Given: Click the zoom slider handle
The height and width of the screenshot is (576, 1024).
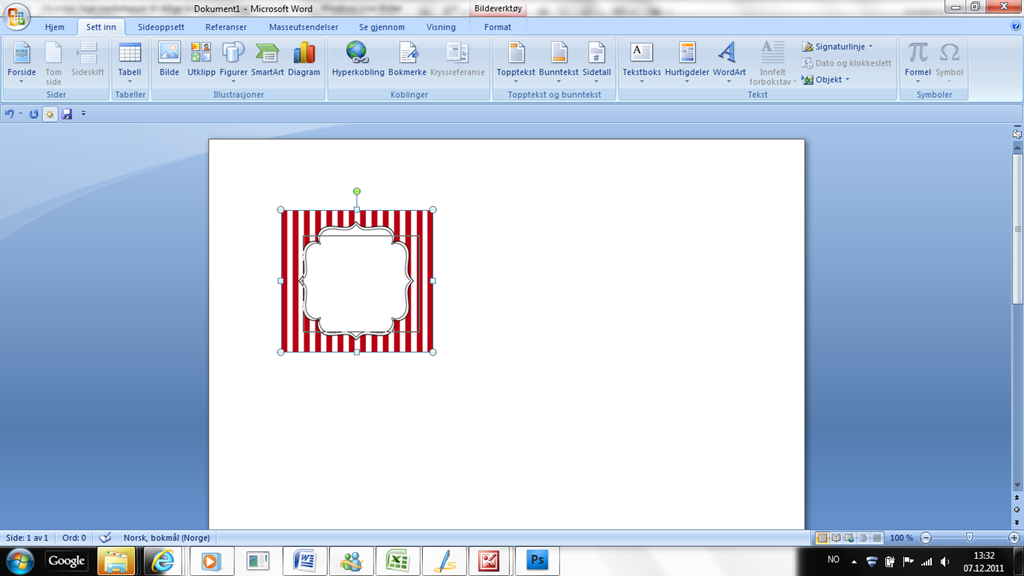Looking at the screenshot, I should click(x=969, y=537).
